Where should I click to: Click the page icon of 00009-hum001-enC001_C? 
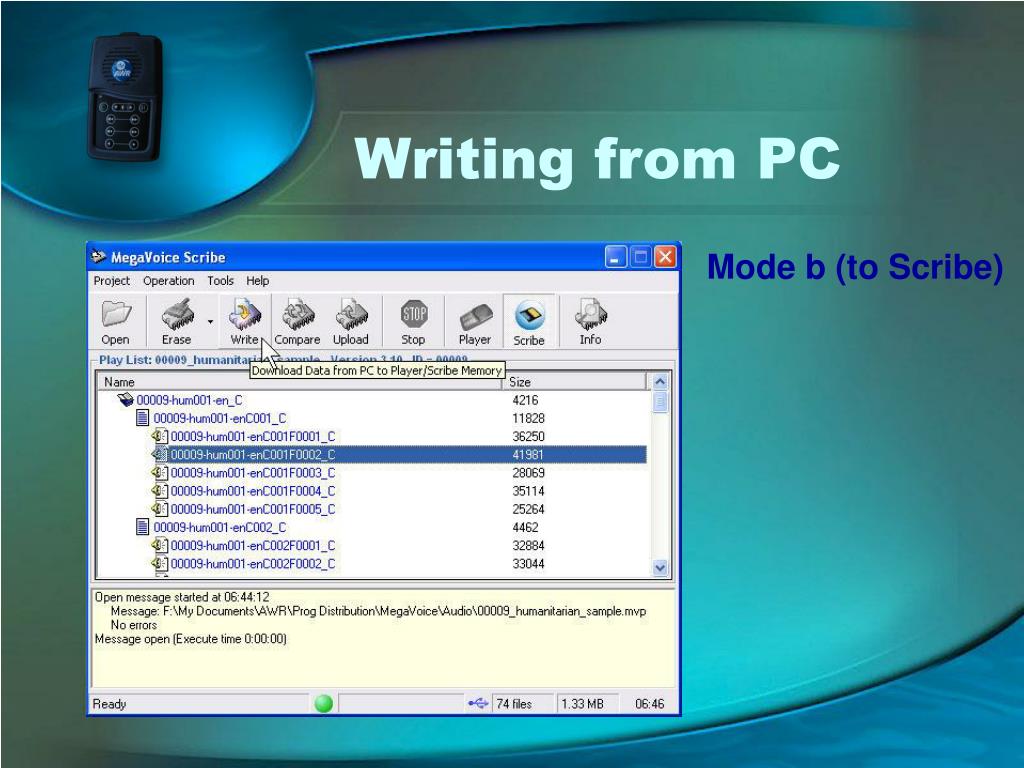coord(142,418)
